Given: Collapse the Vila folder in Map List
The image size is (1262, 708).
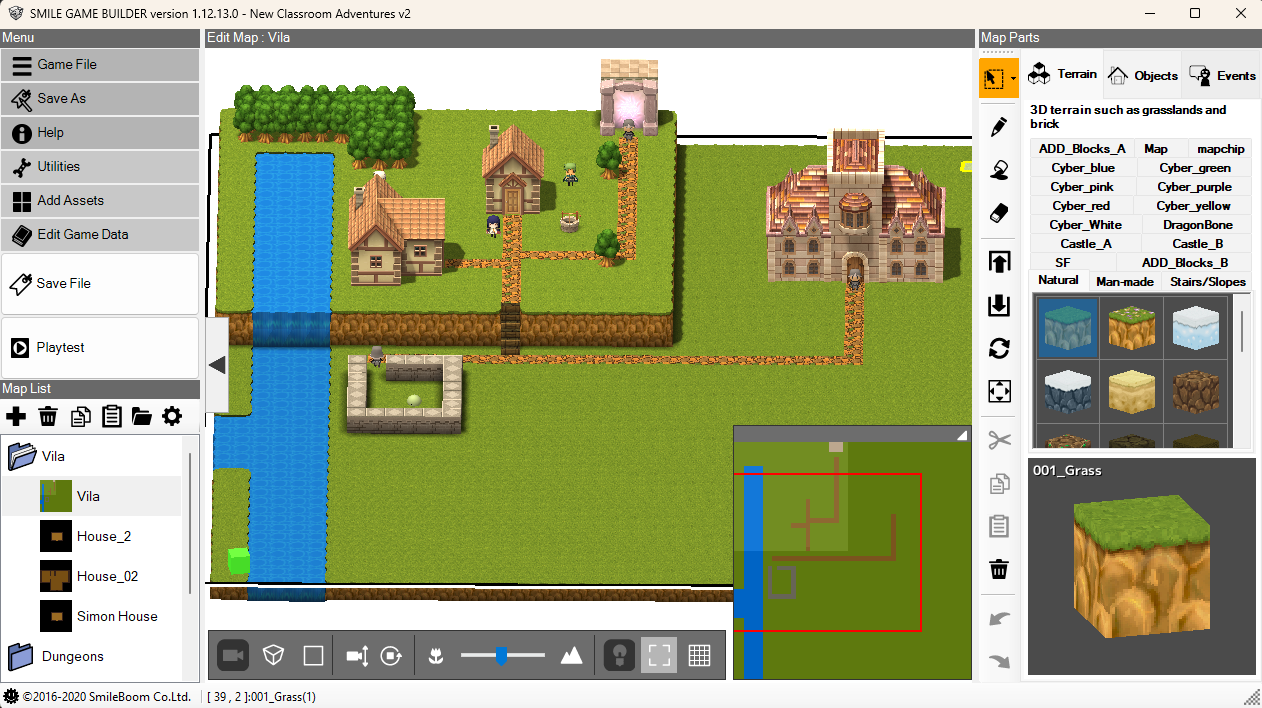Looking at the screenshot, I should click(22, 457).
